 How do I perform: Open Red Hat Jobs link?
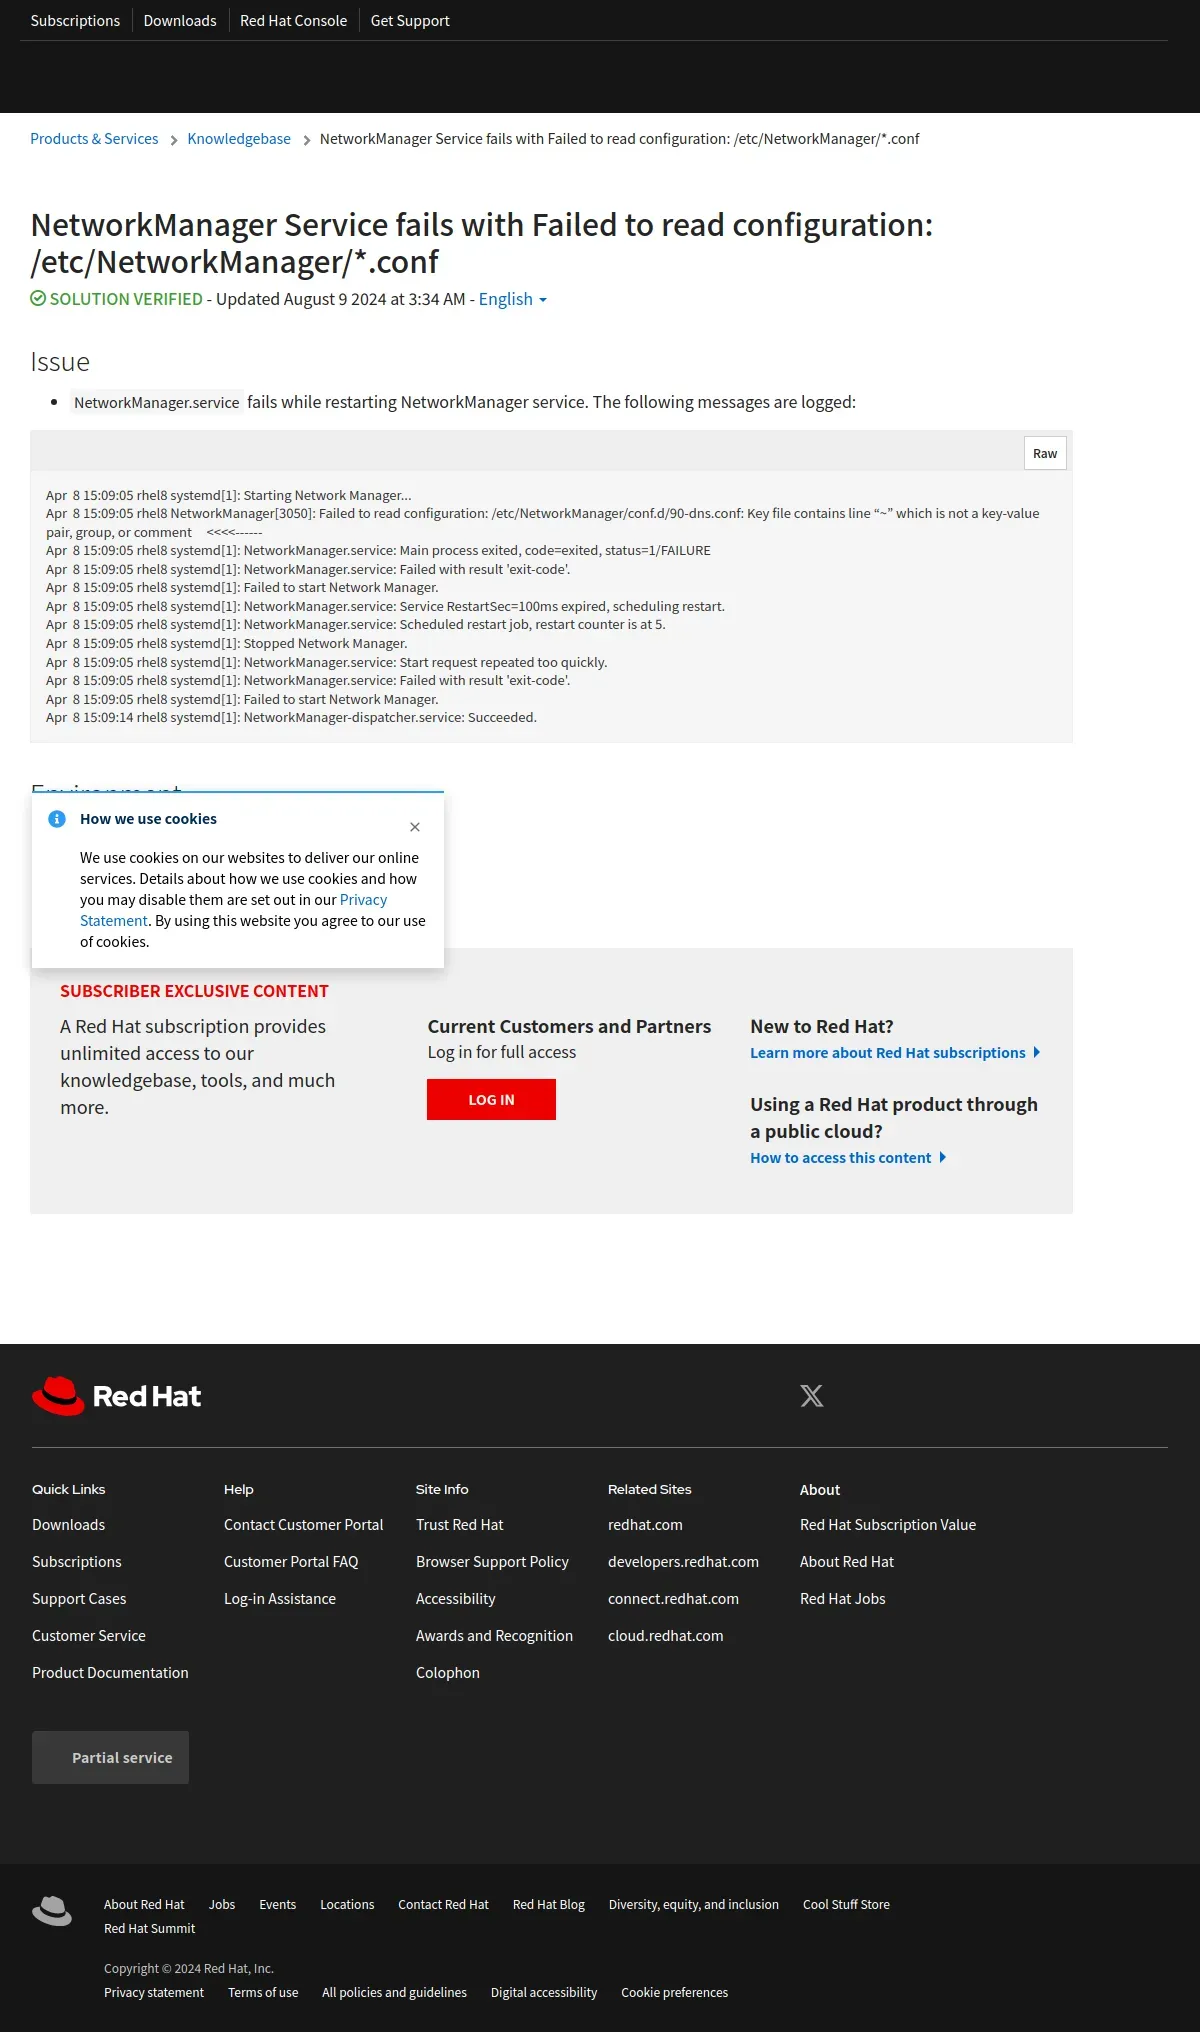click(843, 1599)
